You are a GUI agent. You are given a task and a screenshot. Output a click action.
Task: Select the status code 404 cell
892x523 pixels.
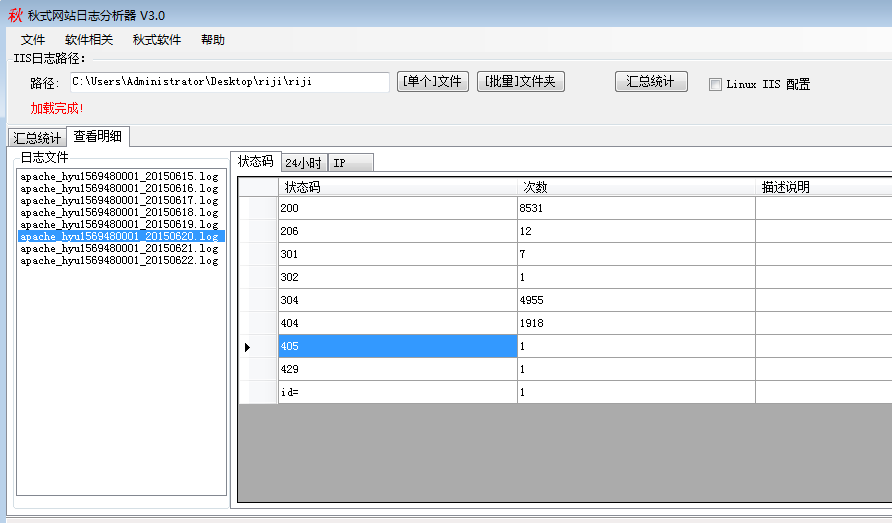click(397, 323)
